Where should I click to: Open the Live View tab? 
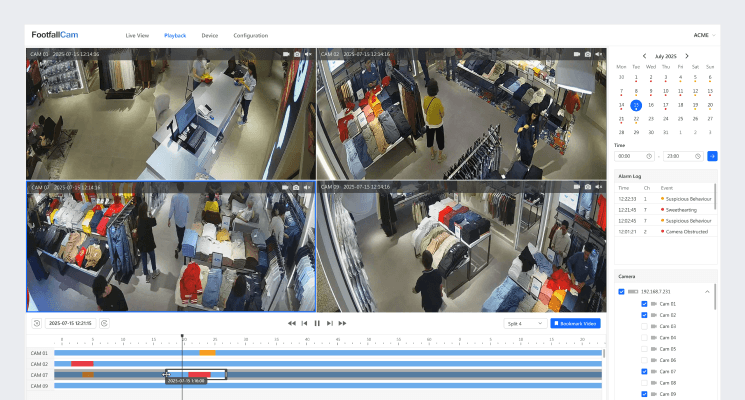coord(137,36)
